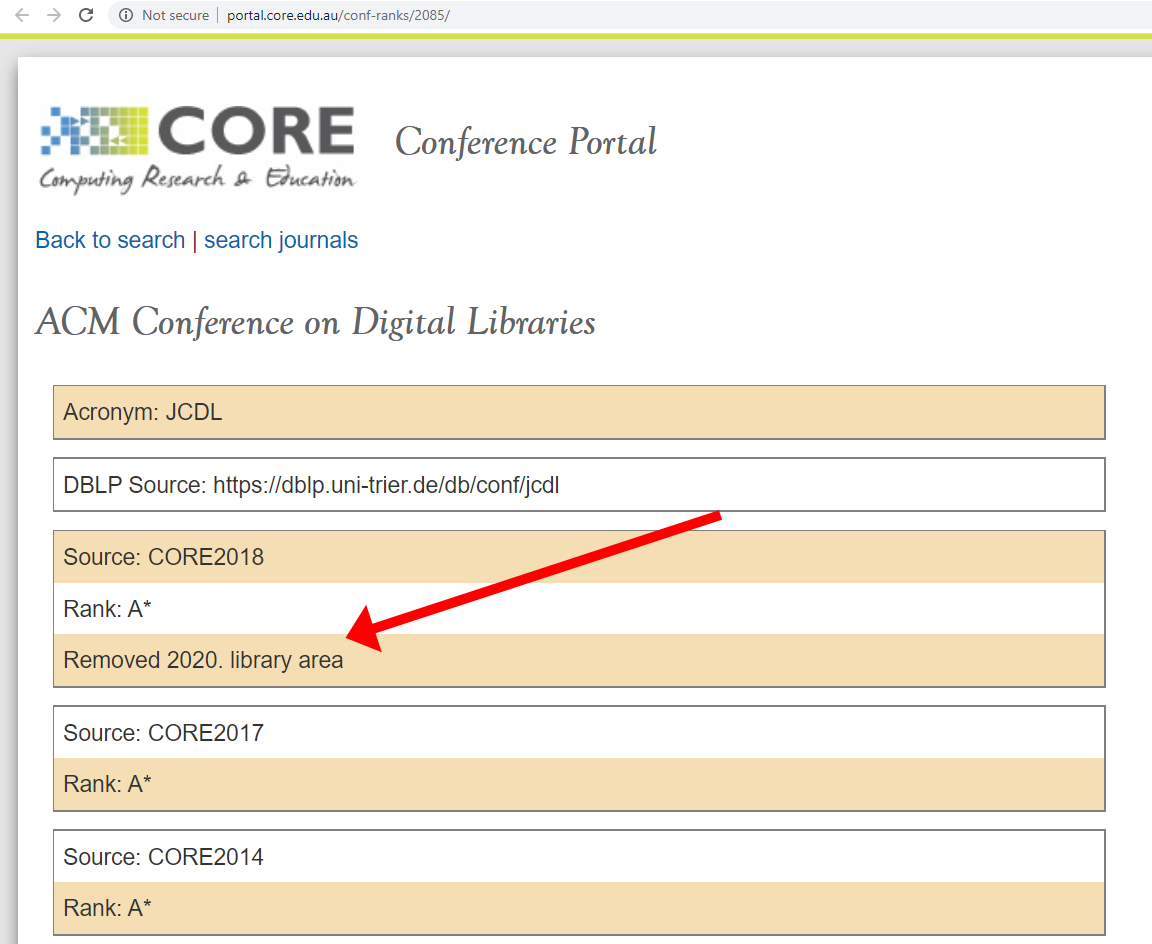Click the Conference Portal heading
Screen dimensions: 1152x944
click(x=526, y=142)
